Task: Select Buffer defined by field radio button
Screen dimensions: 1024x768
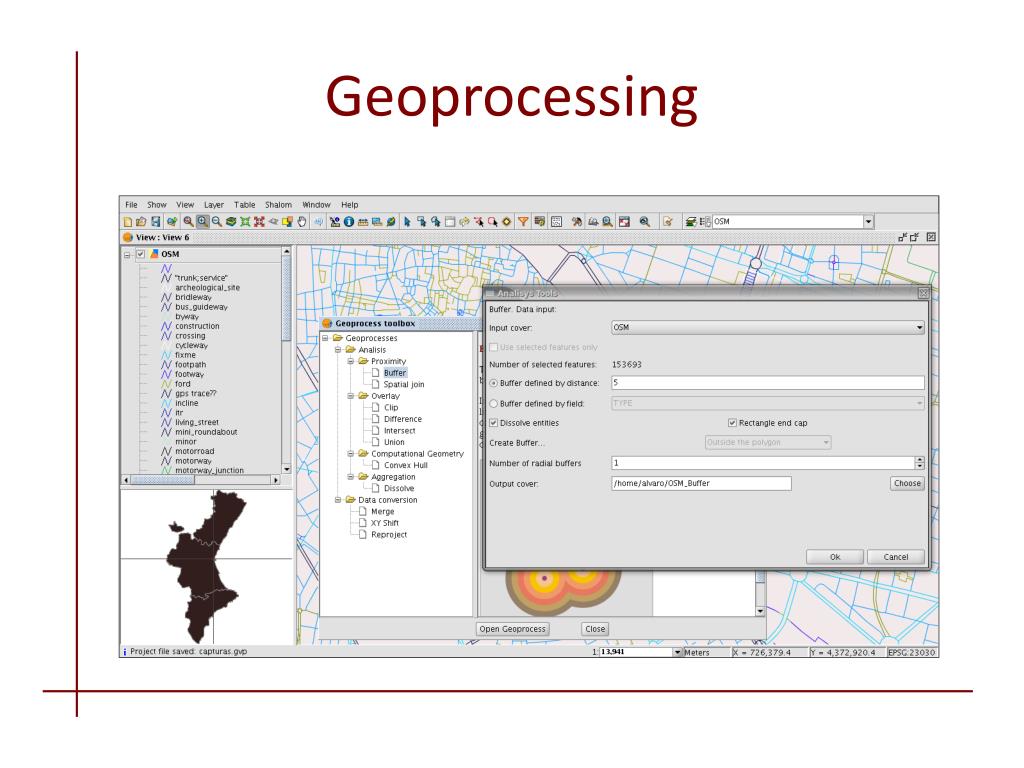Action: (494, 403)
